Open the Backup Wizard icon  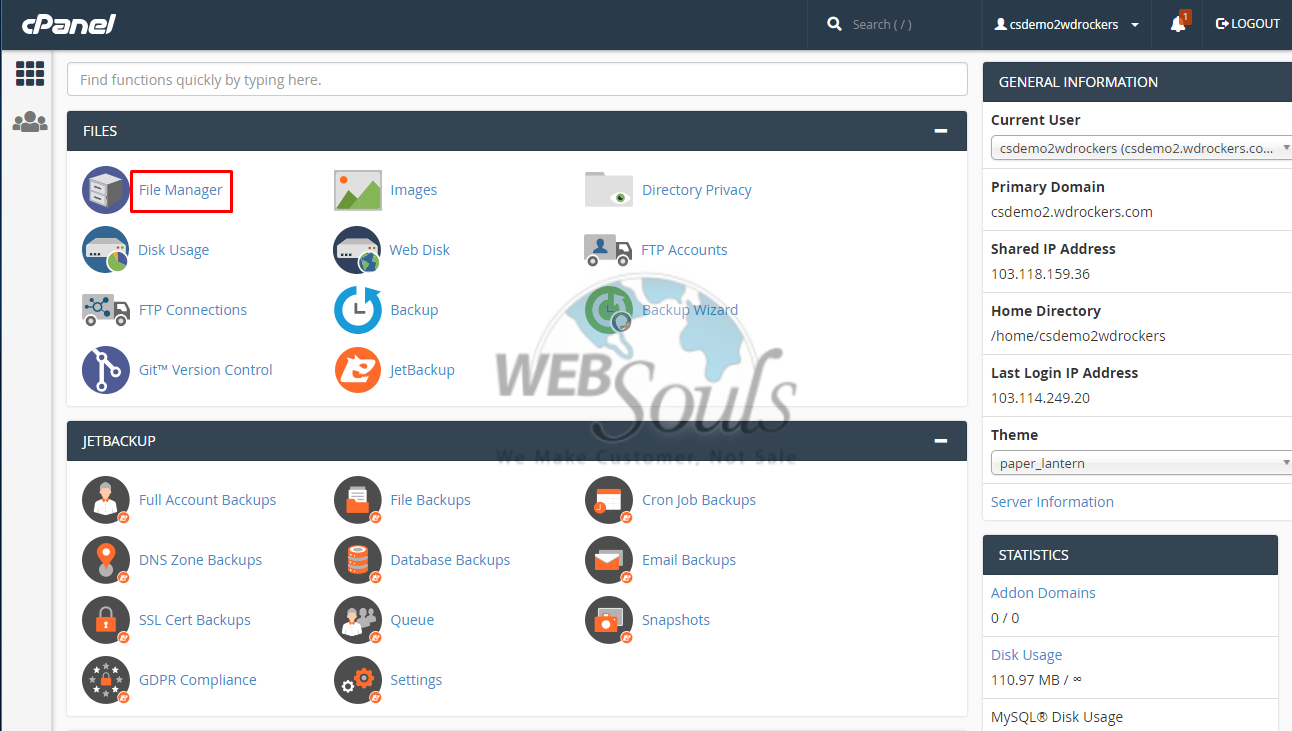pos(609,310)
